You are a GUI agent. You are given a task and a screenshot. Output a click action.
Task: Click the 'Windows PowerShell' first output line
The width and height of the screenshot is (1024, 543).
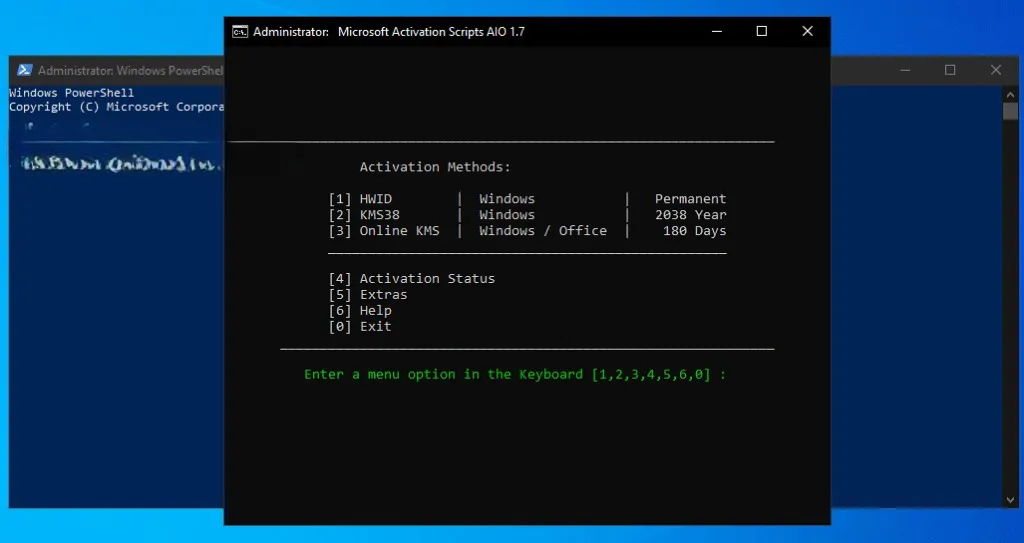pos(71,93)
